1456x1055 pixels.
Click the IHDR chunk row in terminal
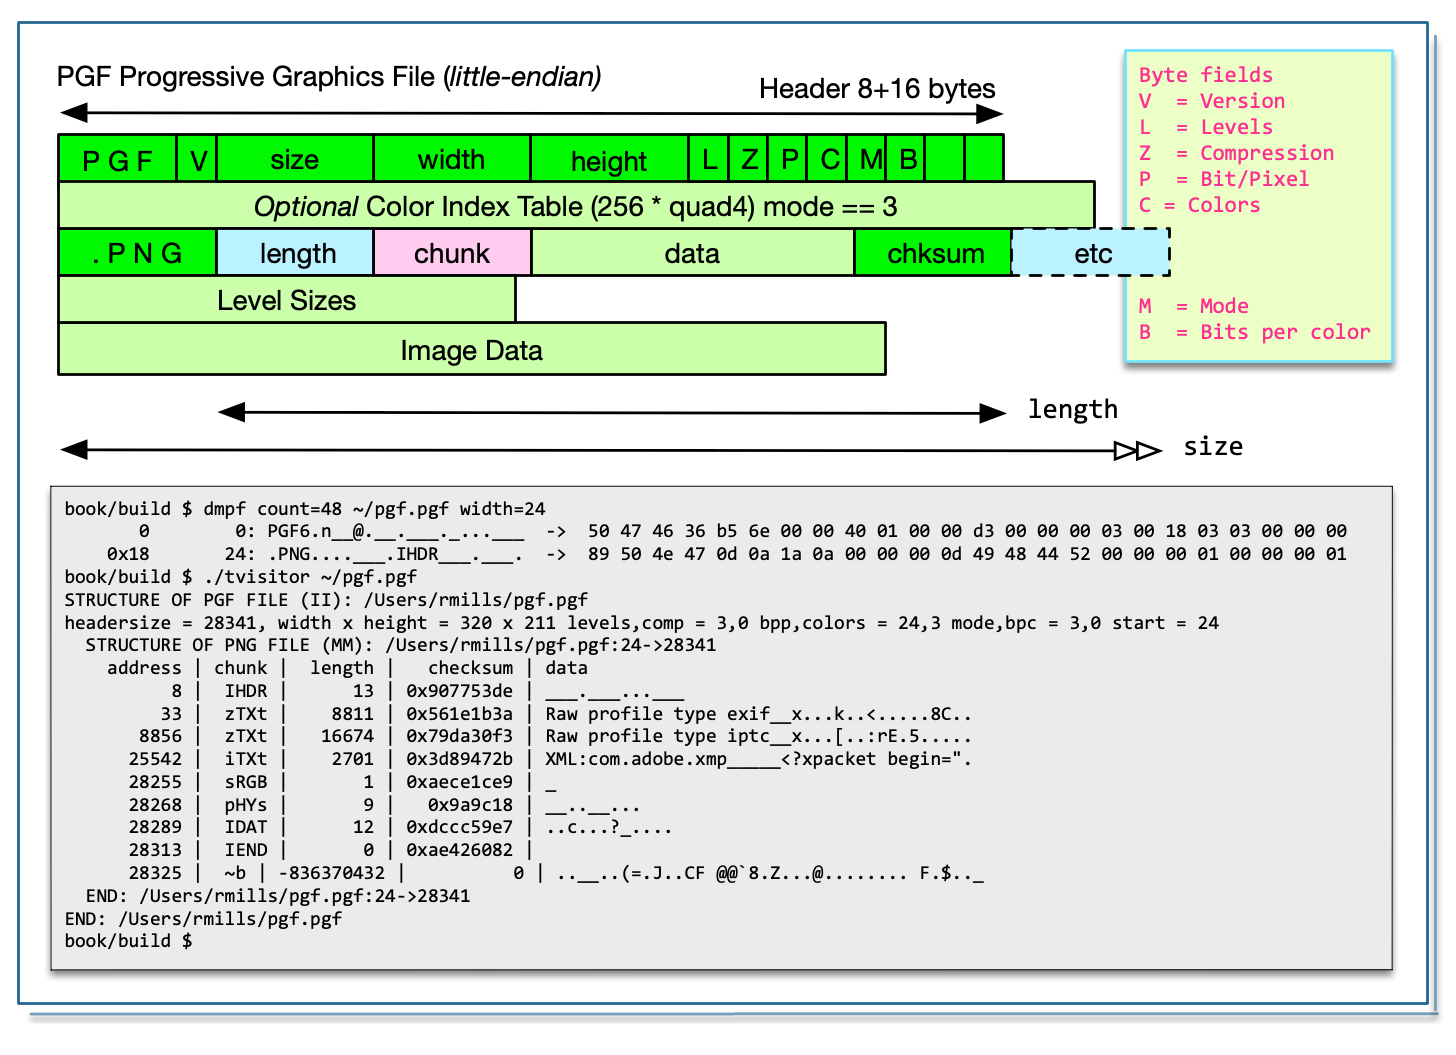(x=245, y=691)
